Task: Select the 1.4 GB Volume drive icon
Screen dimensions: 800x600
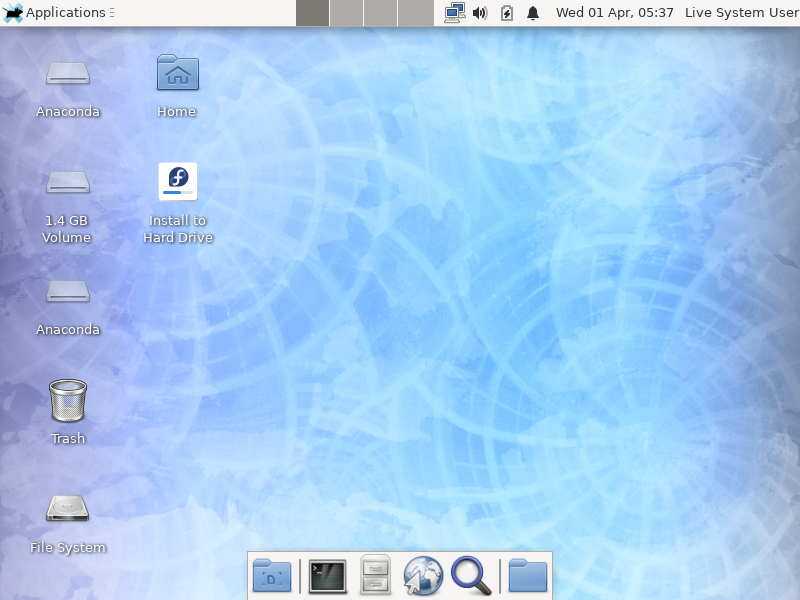Action: tap(68, 182)
